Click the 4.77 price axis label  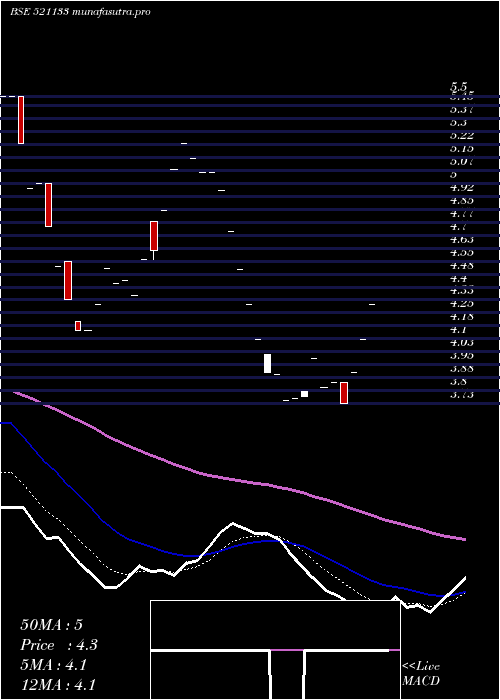point(462,213)
